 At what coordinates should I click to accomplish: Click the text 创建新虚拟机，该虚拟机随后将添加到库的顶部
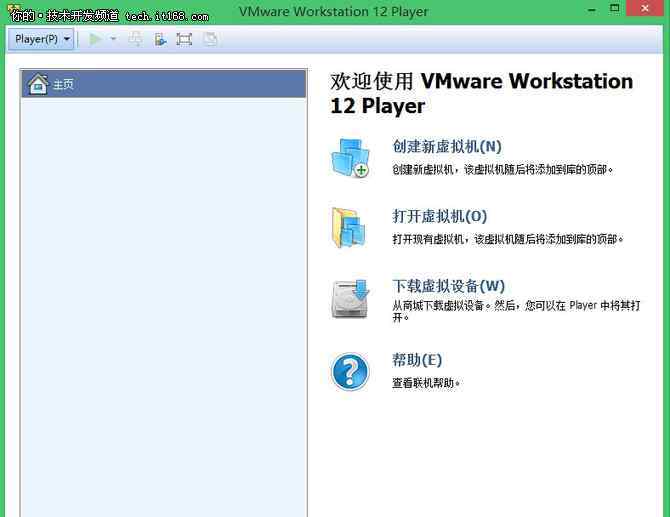[502, 170]
